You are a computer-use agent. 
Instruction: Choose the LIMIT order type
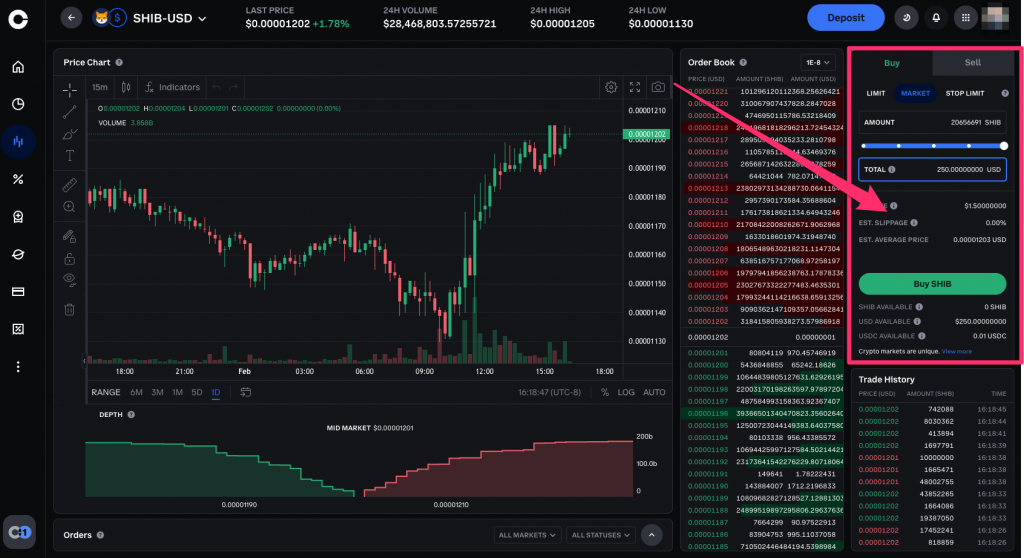(876, 93)
